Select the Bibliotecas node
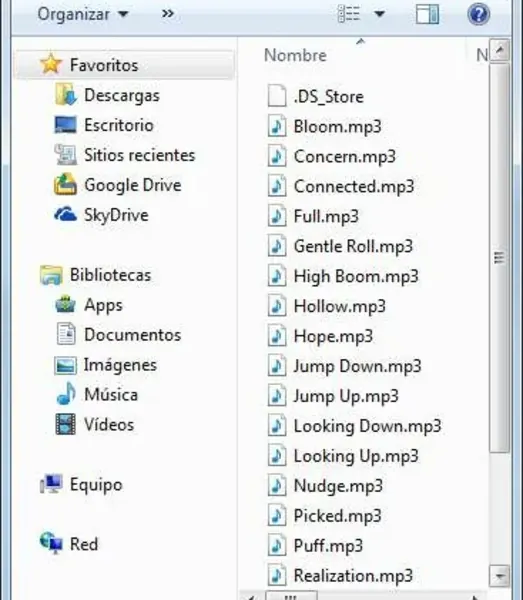 coord(110,275)
